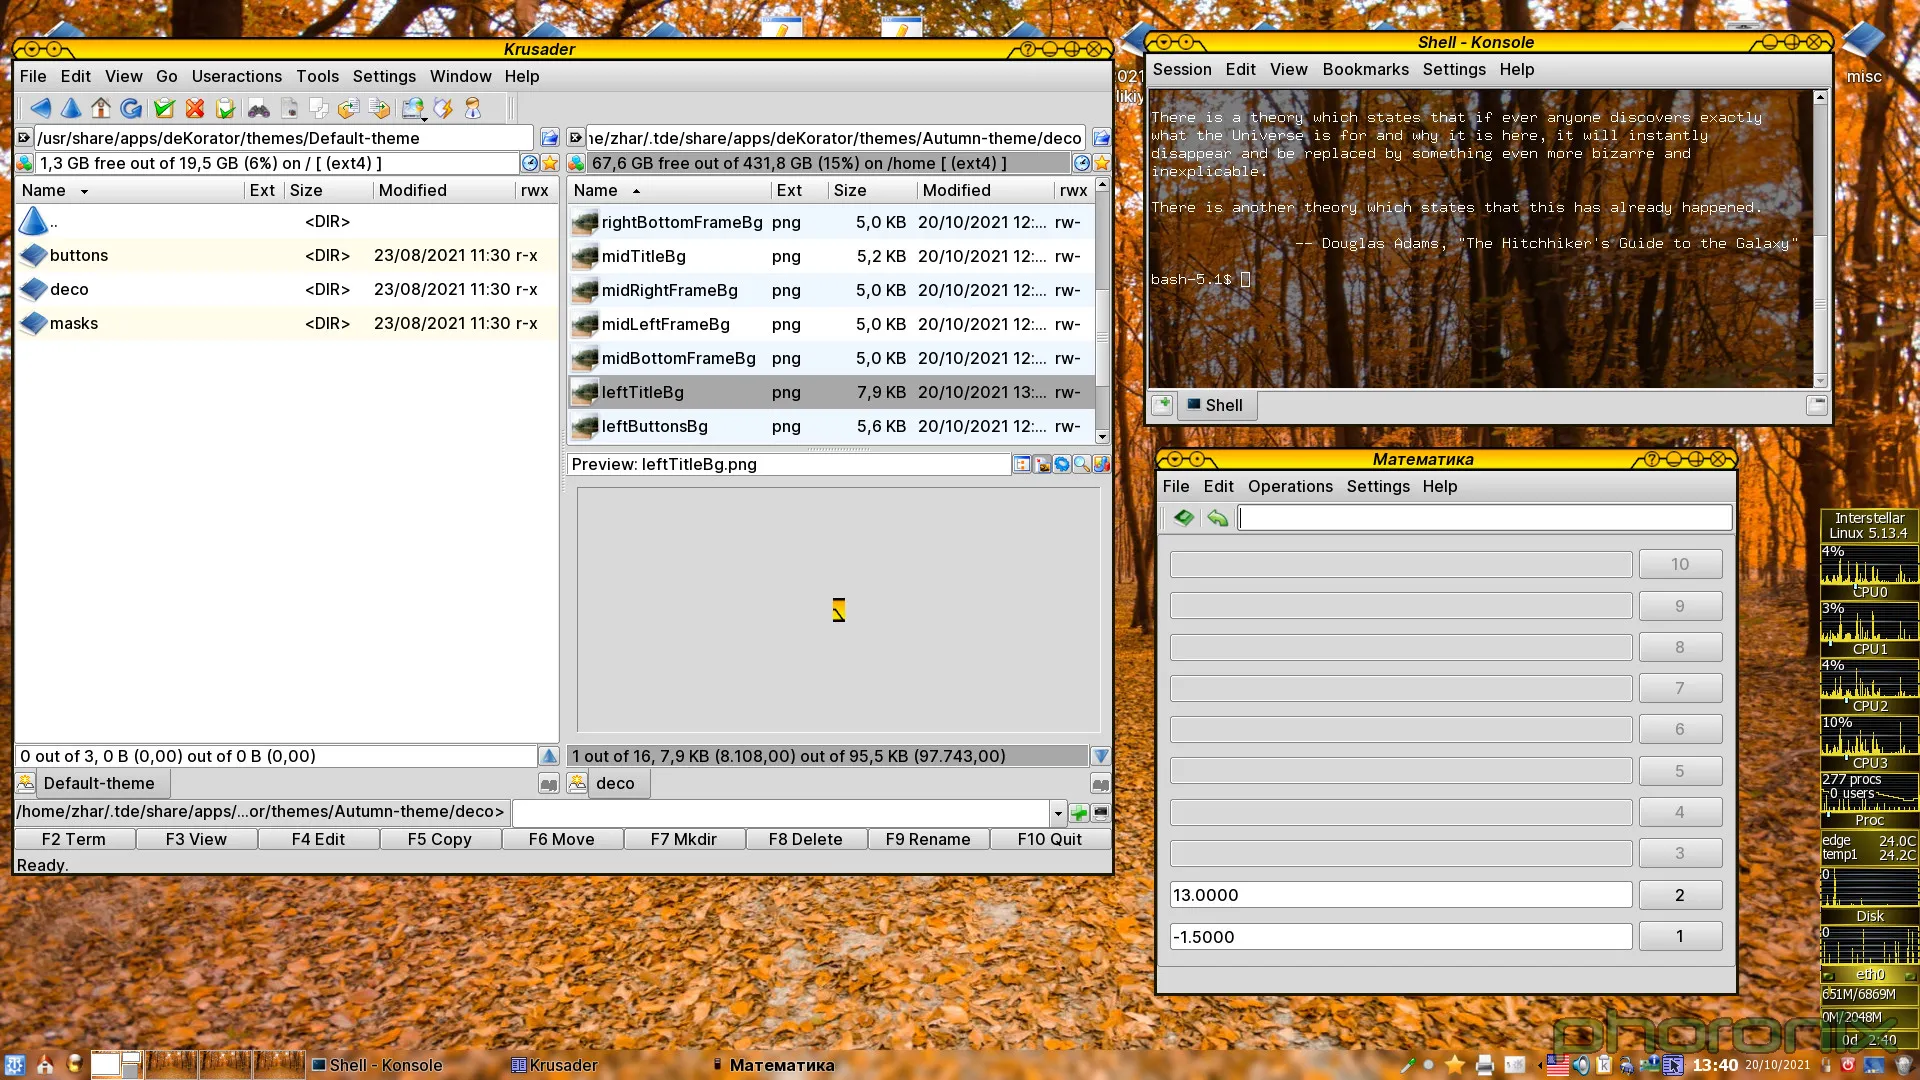The width and height of the screenshot is (1920, 1080).
Task: Click the package-extract toolbar icon
Action: 349,108
